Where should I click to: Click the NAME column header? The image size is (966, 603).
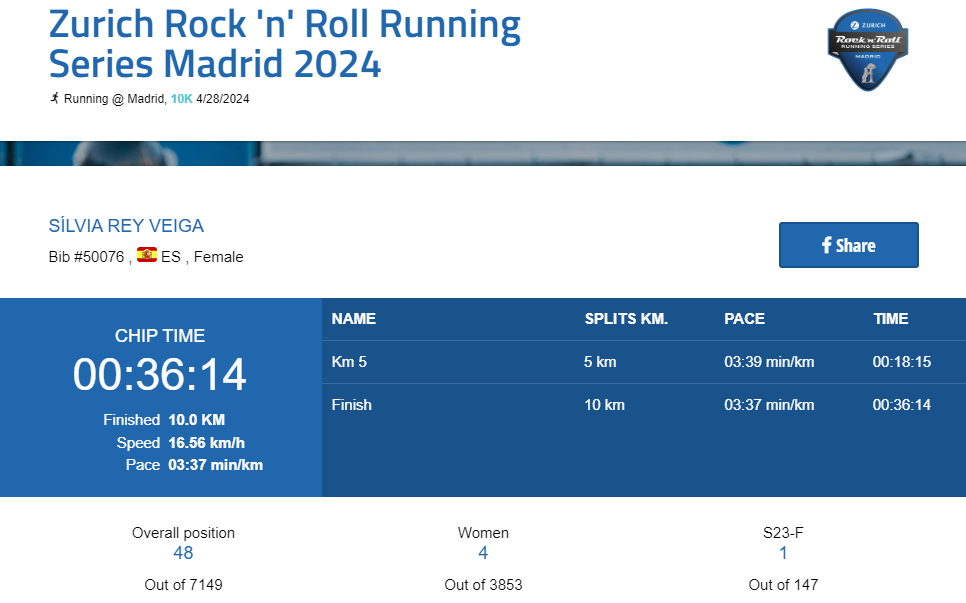pyautogui.click(x=354, y=318)
